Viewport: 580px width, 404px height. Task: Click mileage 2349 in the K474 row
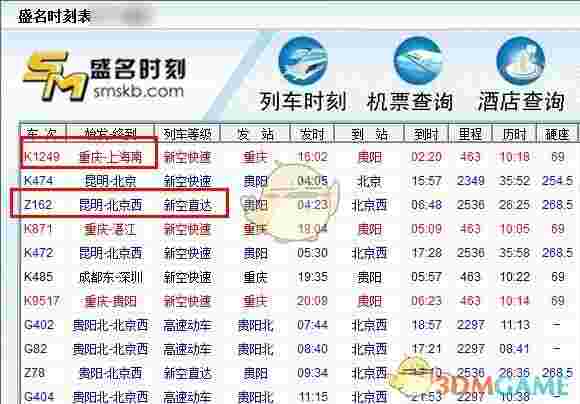pyautogui.click(x=471, y=181)
